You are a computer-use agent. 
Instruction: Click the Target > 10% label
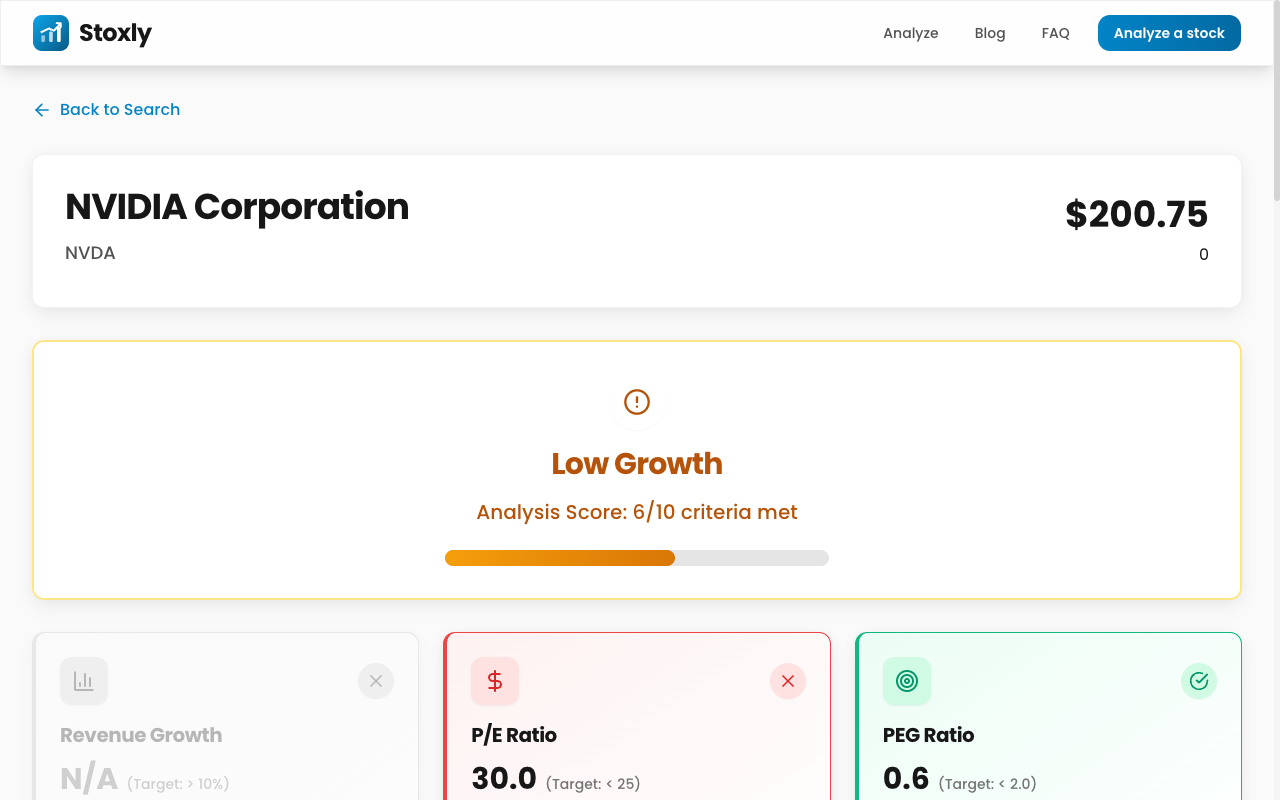(x=178, y=784)
